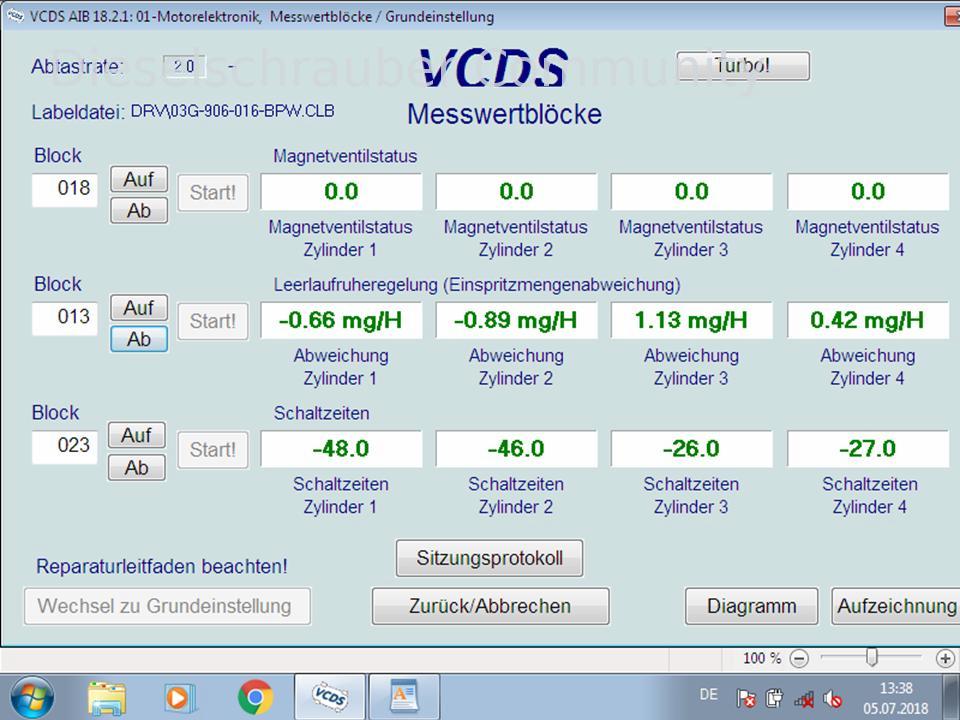Click the power plug tray icon
Screen dimensions: 960x720
(774, 698)
